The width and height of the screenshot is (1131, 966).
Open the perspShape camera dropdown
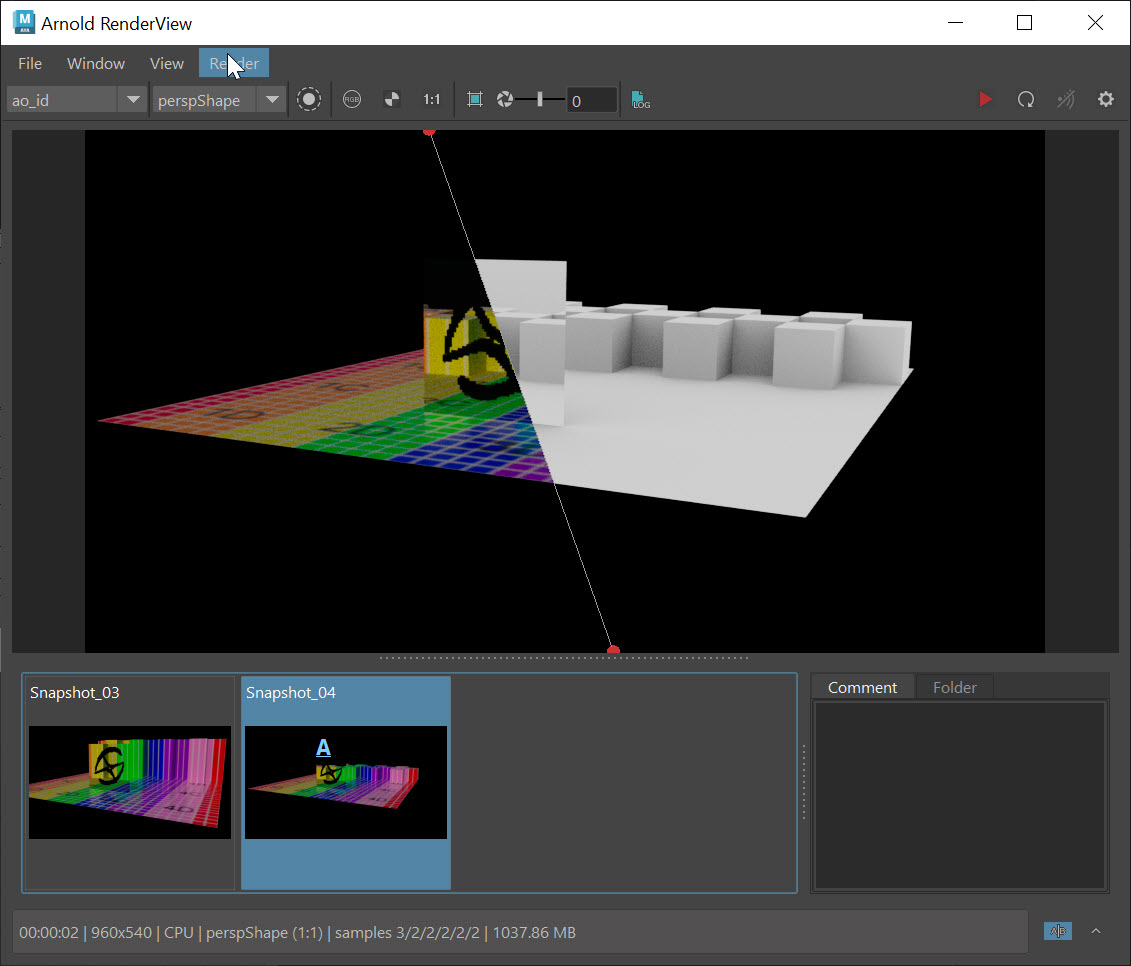[x=272, y=99]
